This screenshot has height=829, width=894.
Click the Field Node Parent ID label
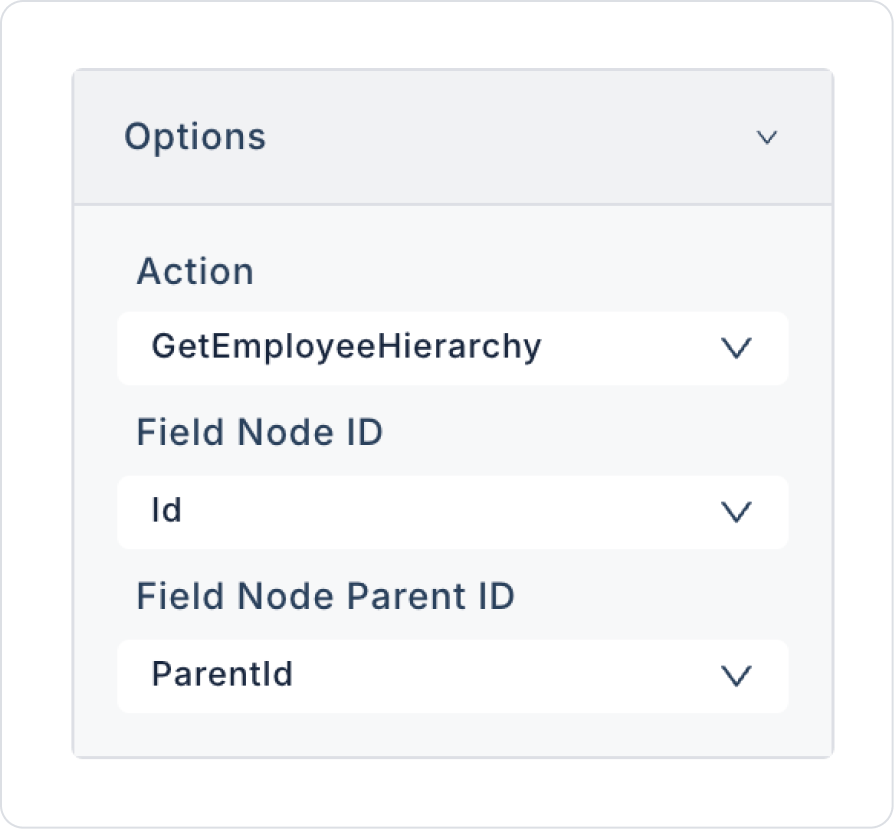coord(325,598)
